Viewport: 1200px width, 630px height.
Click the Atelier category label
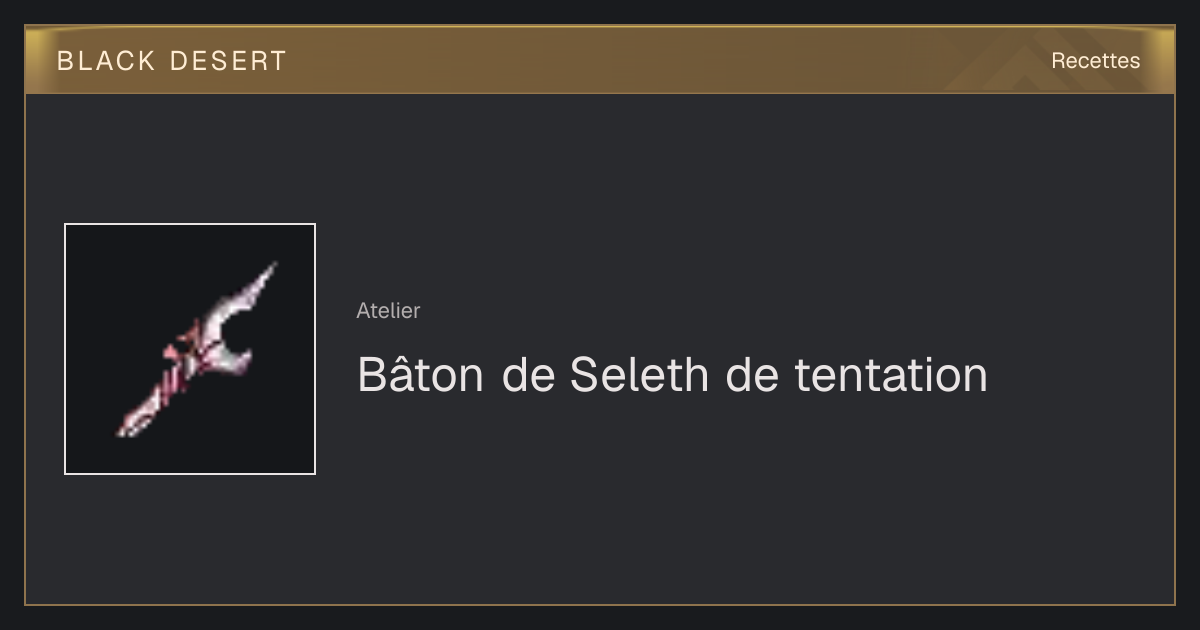(388, 310)
